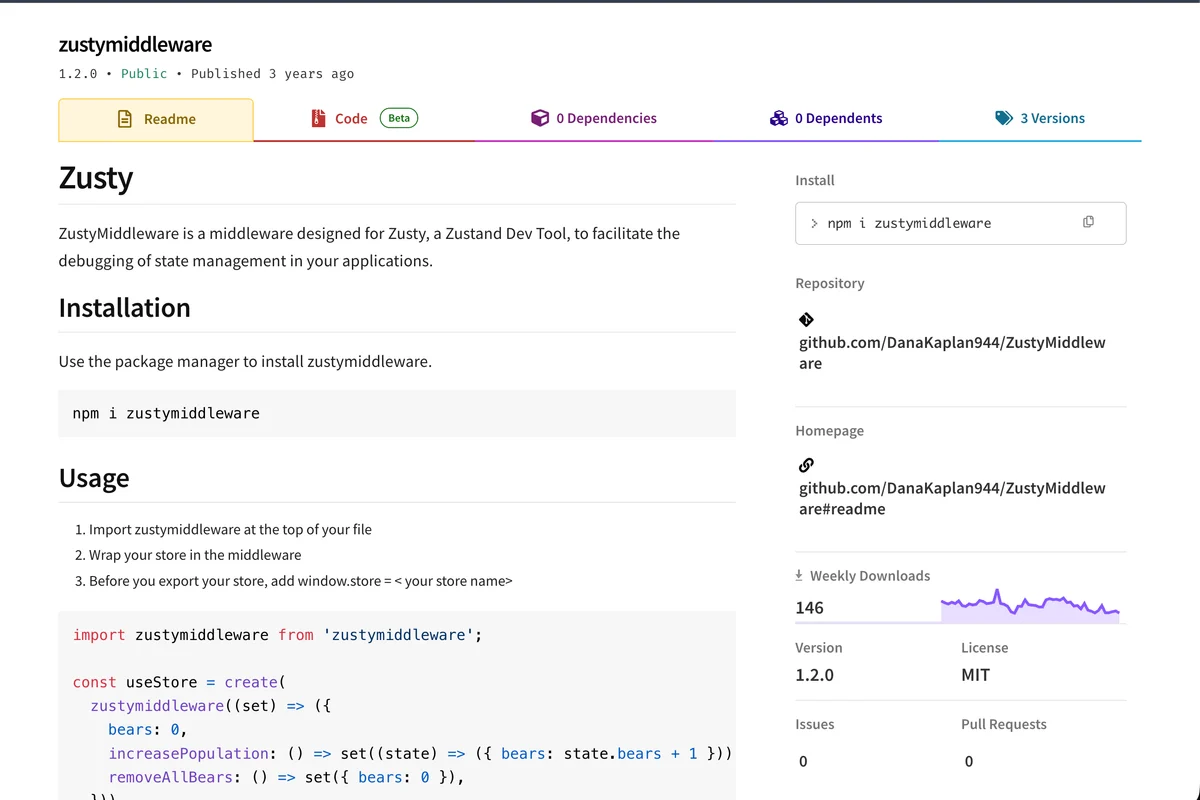Click the increasePopulation code line
The width and height of the screenshot is (1200, 800).
point(420,753)
